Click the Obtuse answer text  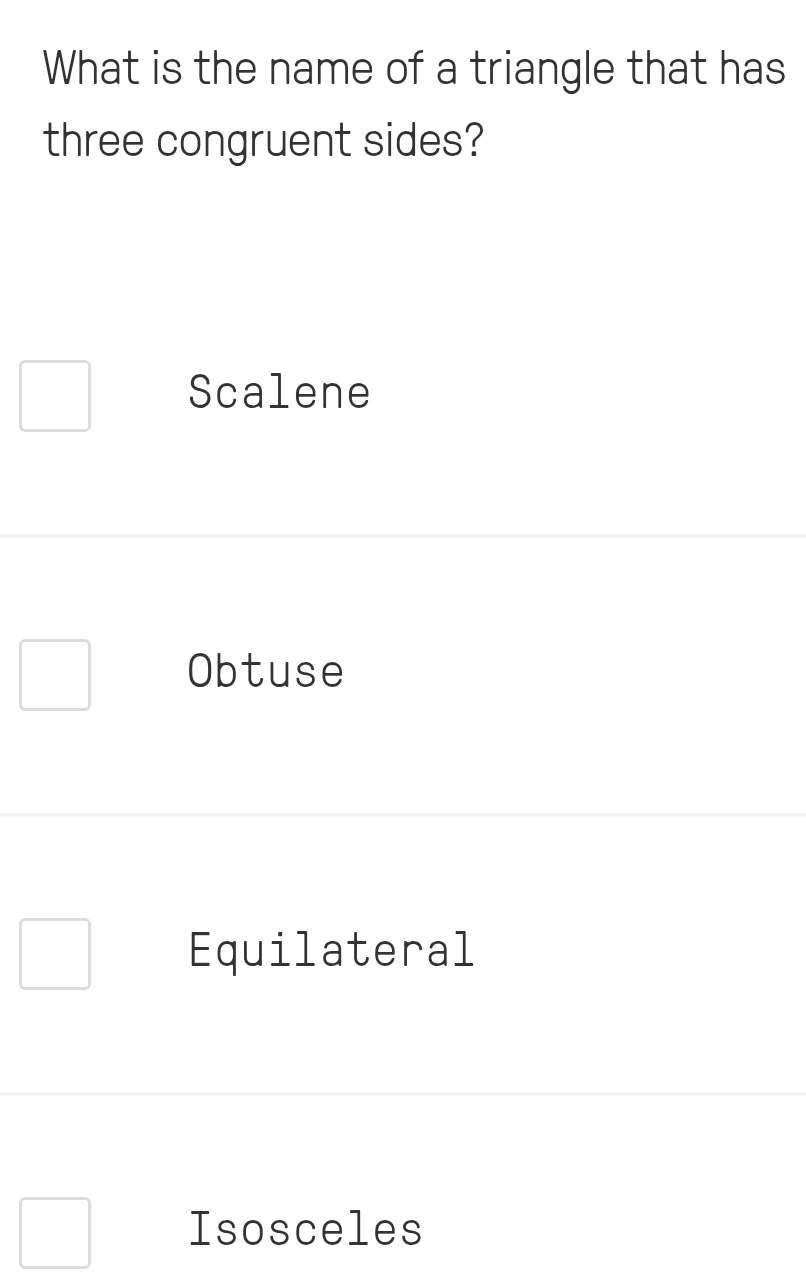pos(266,672)
